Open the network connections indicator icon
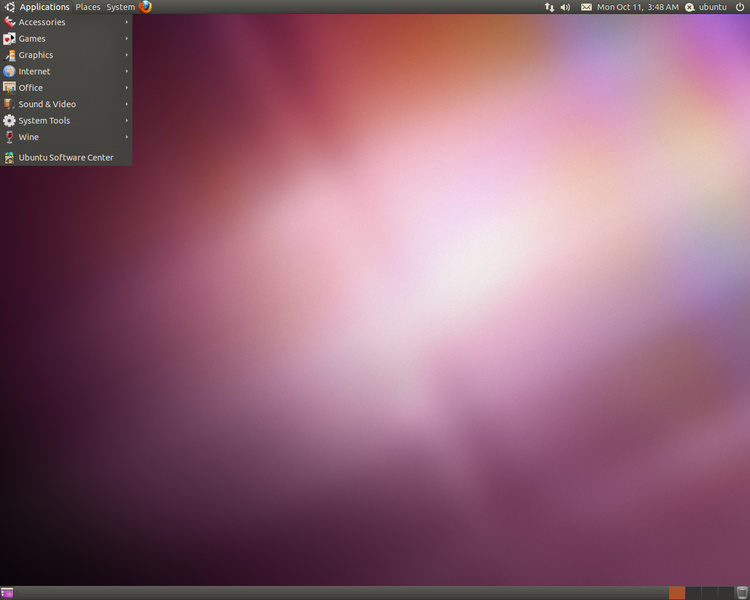This screenshot has width=750, height=600. click(x=549, y=7)
